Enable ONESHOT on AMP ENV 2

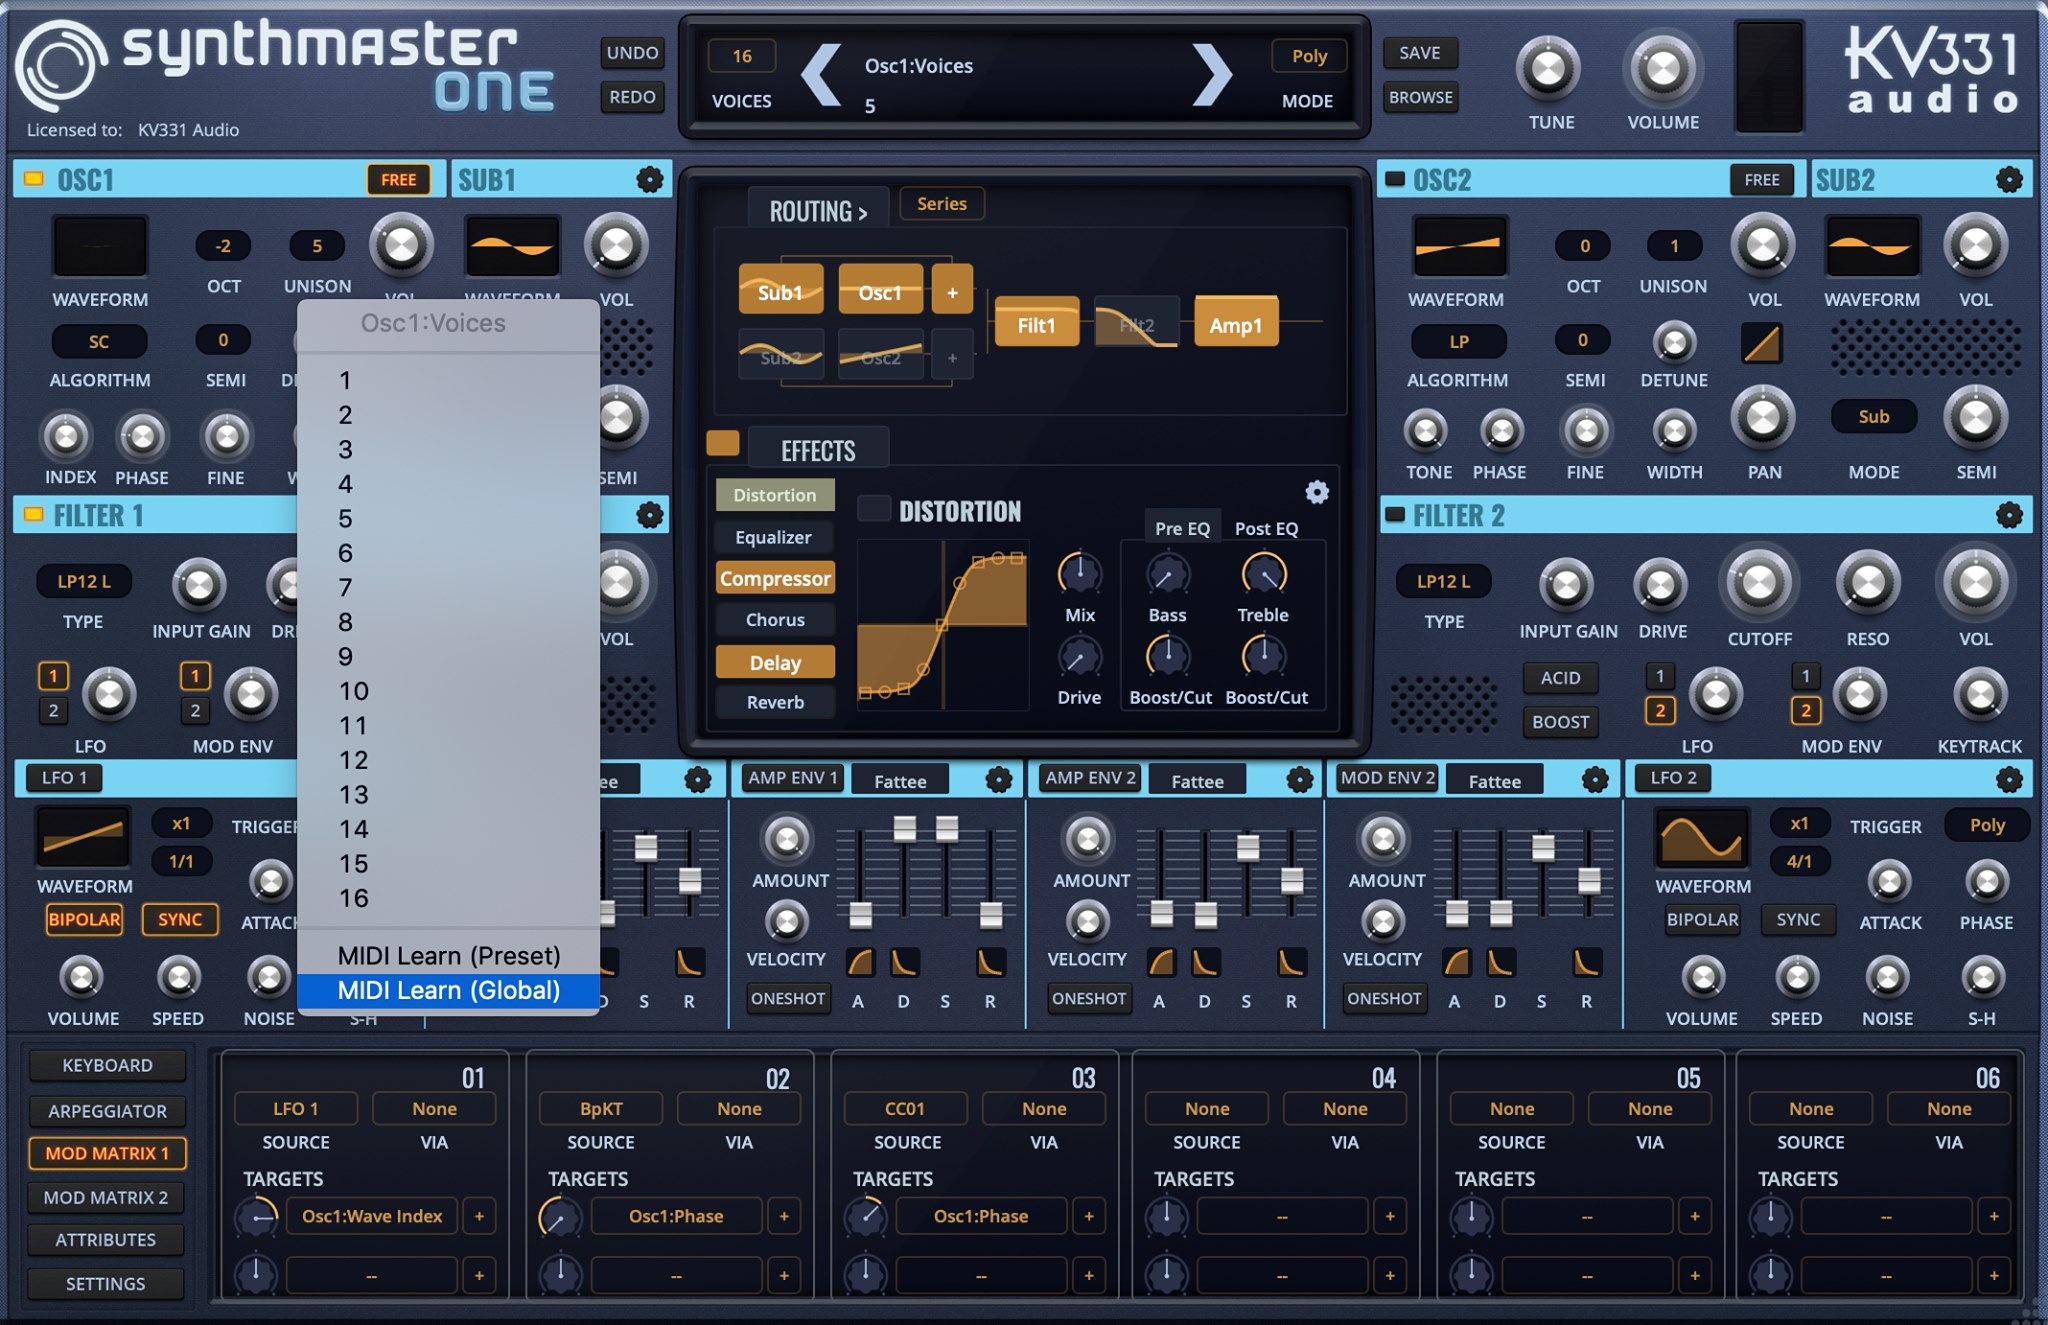point(1089,998)
